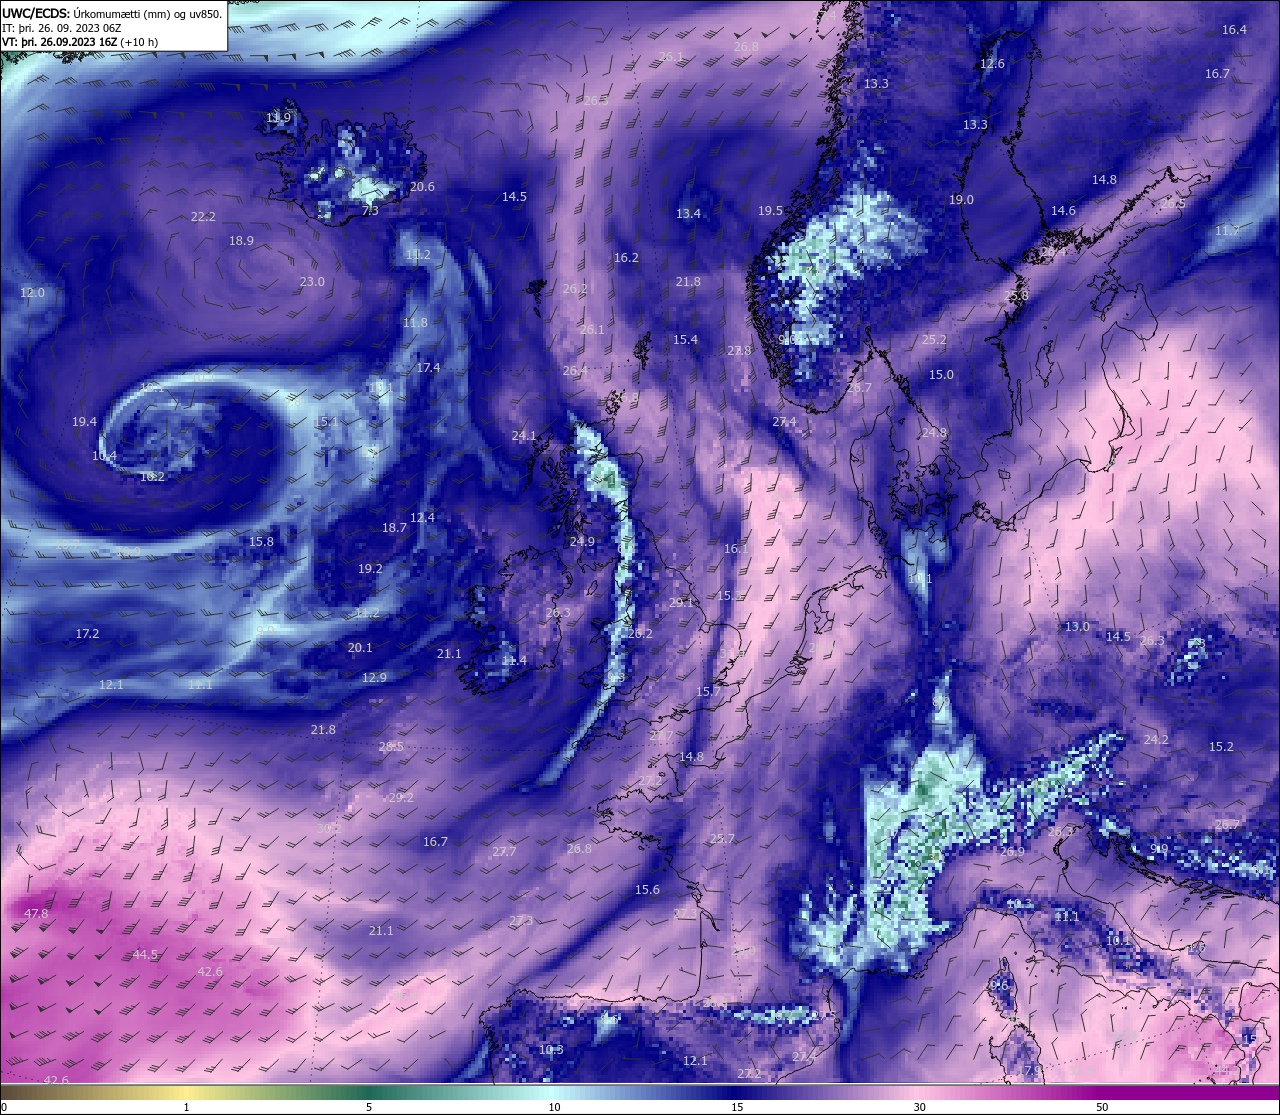Click the map value 24.8
1280x1115 pixels.
(x=934, y=433)
